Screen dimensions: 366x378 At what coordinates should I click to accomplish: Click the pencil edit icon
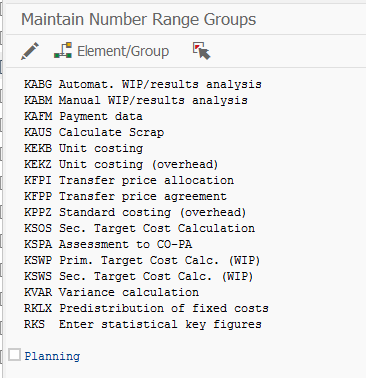30,51
